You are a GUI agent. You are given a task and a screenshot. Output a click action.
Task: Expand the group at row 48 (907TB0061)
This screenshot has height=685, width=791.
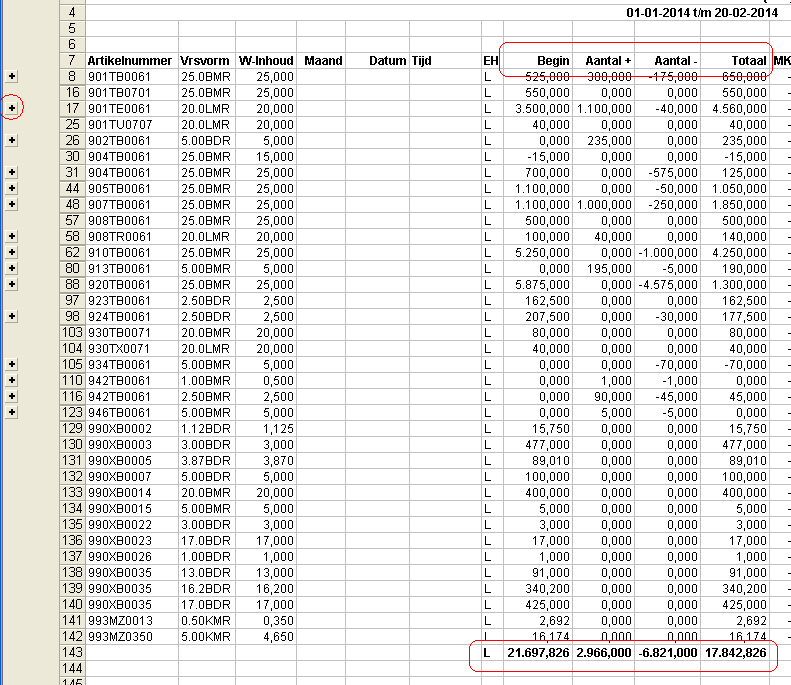pyautogui.click(x=12, y=204)
